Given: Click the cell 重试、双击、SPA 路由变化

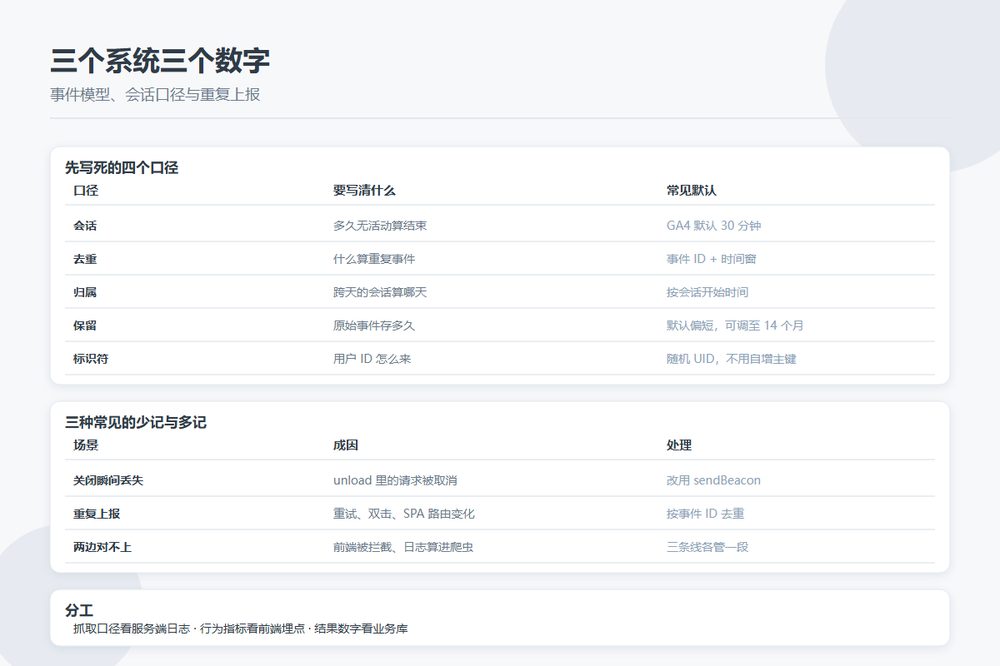Looking at the screenshot, I should [404, 513].
